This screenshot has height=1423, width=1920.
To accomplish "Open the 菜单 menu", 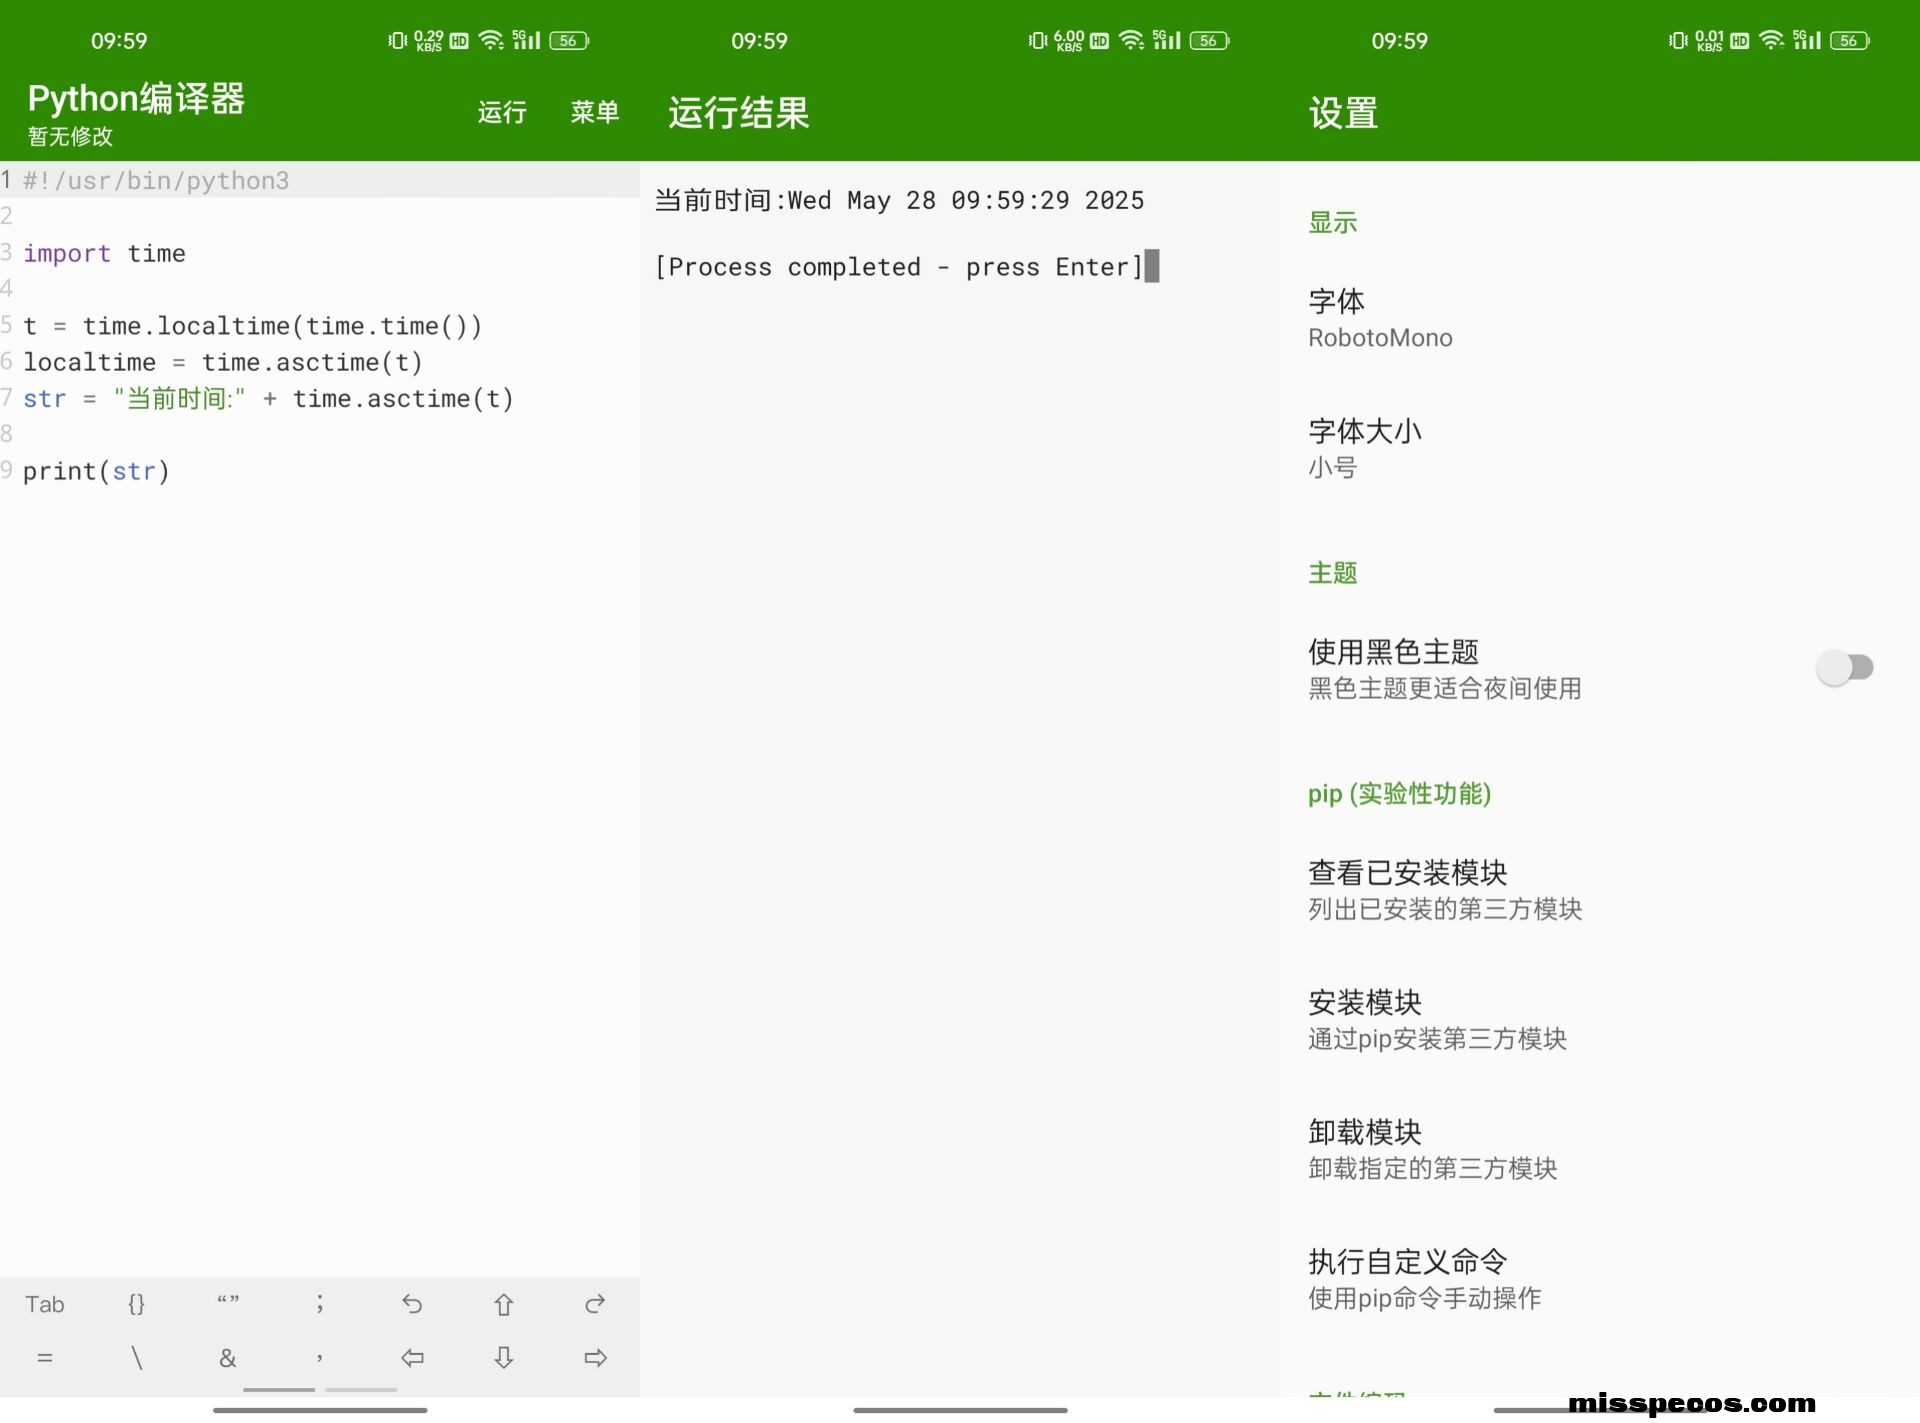I will click(x=595, y=112).
